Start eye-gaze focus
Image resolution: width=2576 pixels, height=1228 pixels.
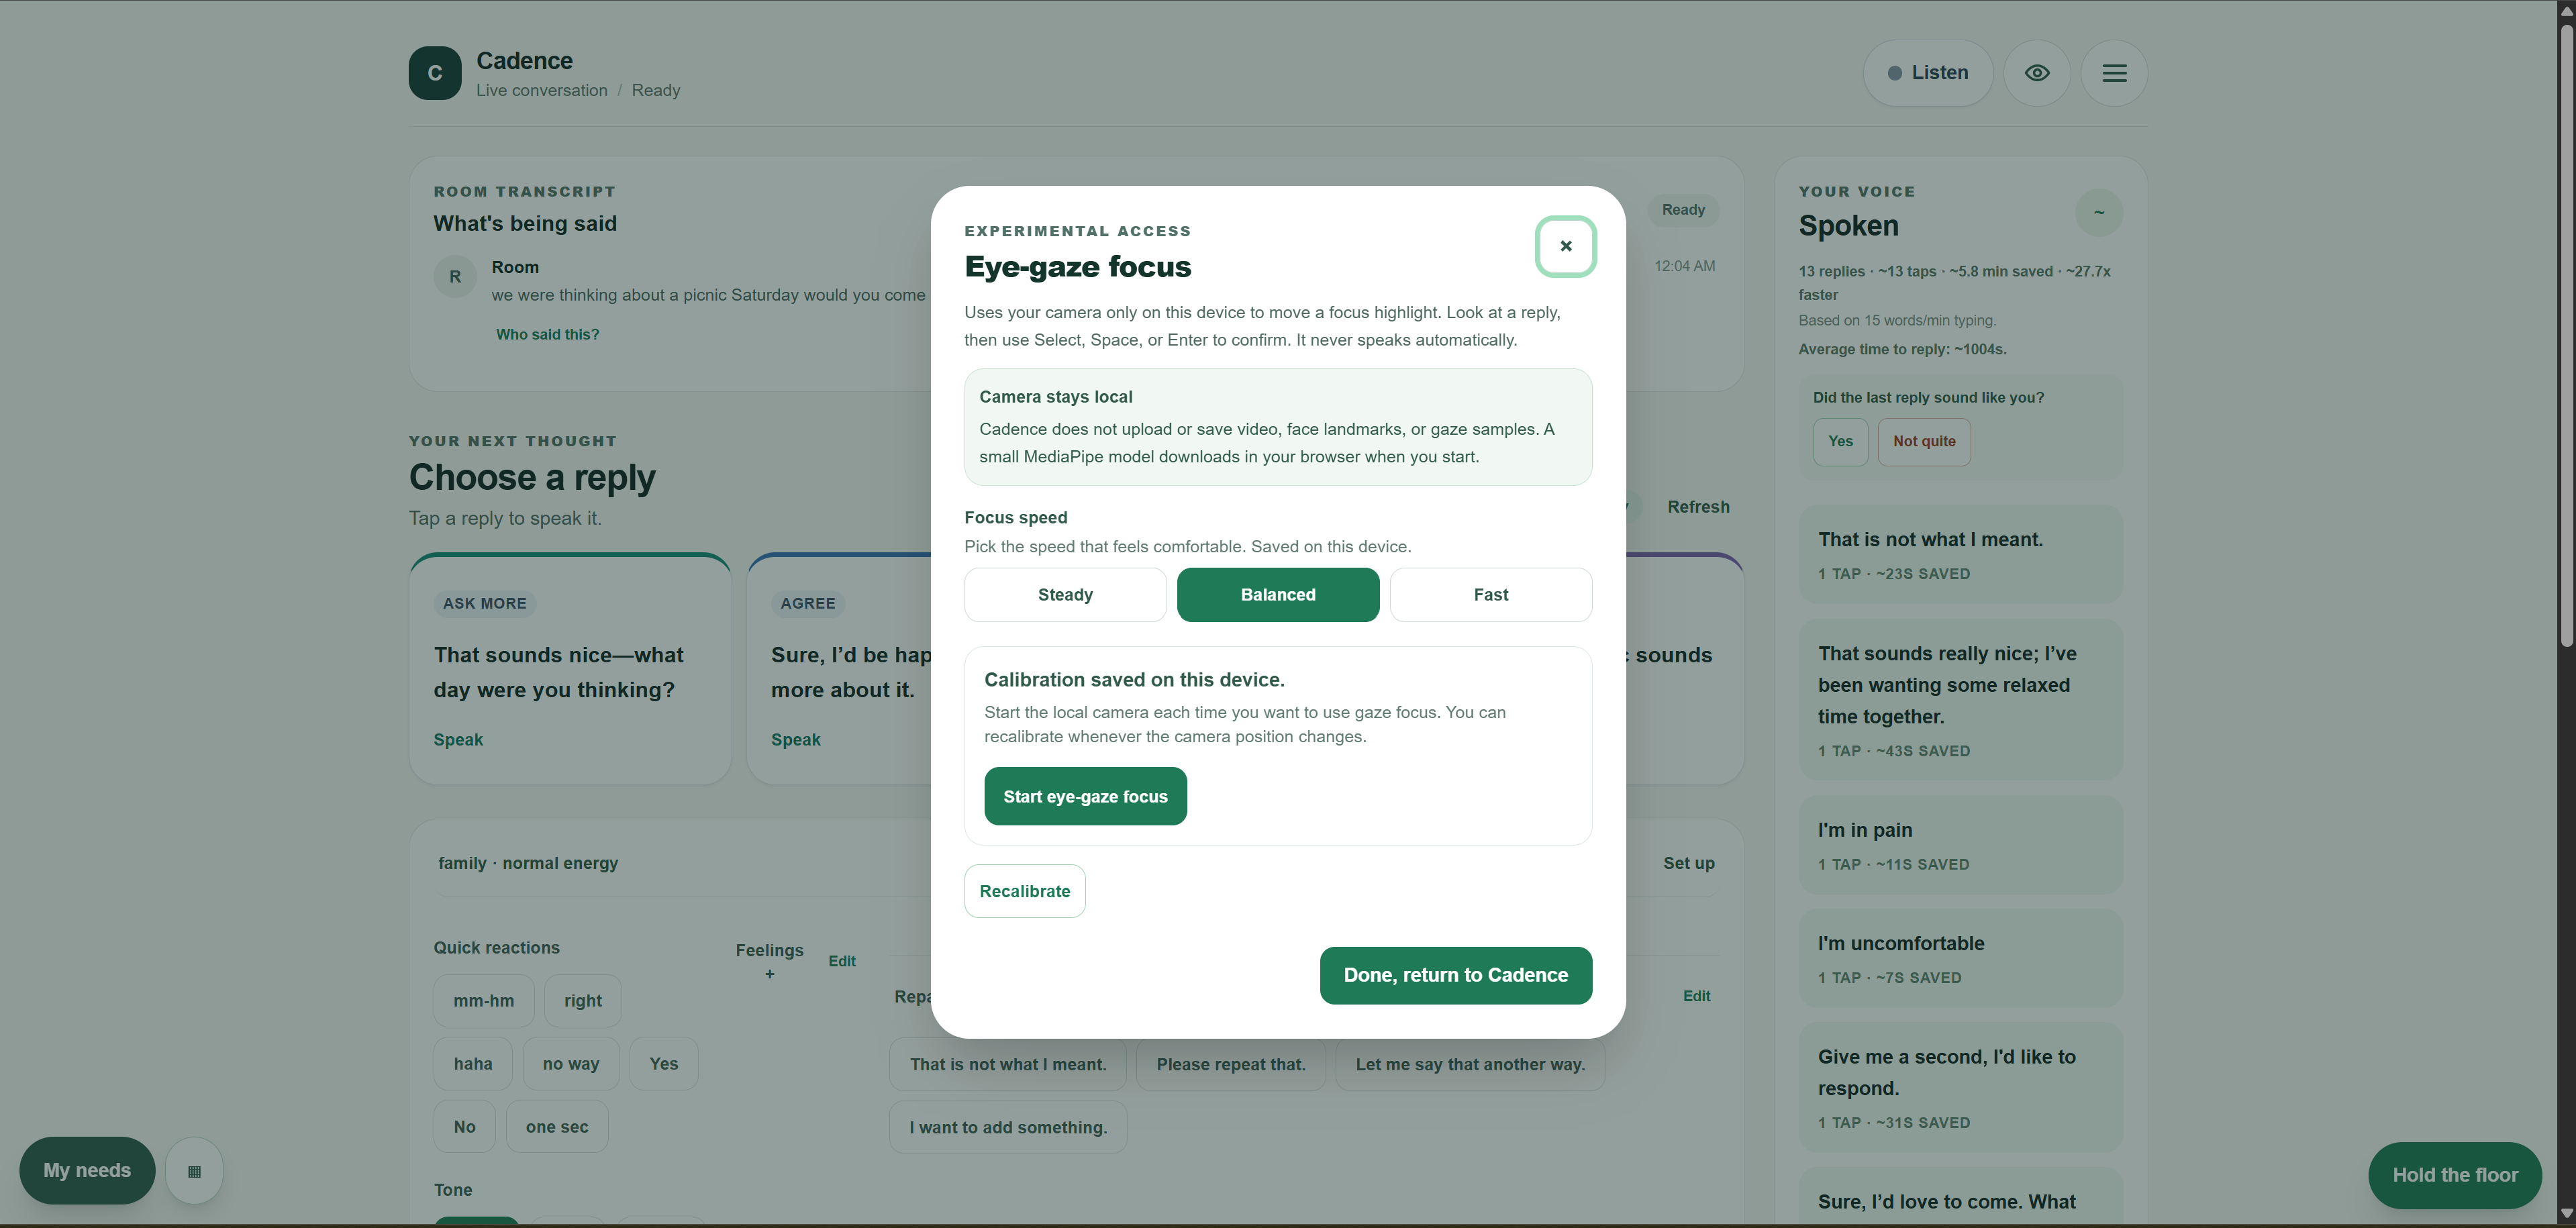pos(1085,796)
